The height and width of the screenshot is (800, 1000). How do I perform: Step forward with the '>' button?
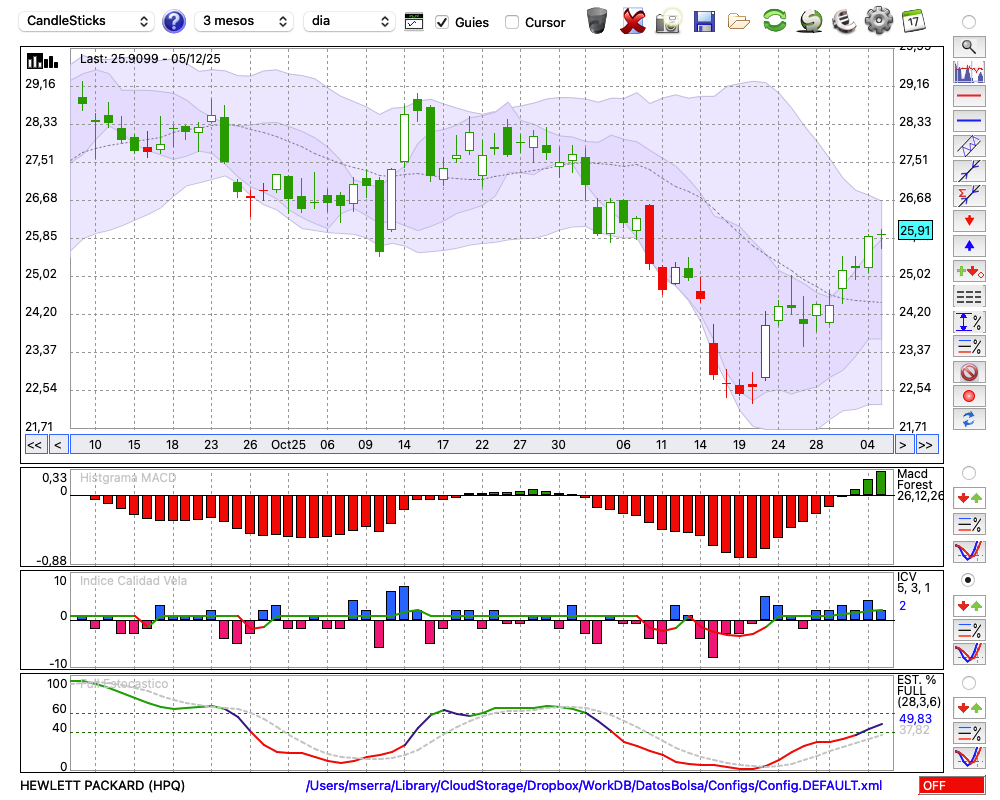(x=903, y=445)
